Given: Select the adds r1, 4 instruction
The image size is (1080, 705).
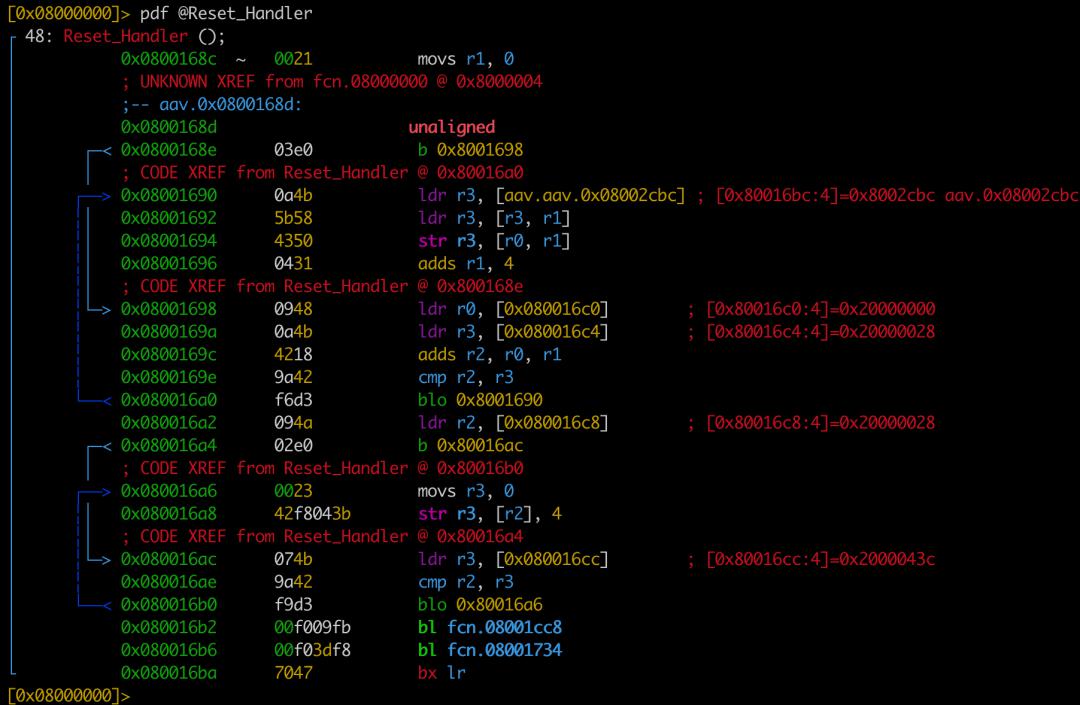Looking at the screenshot, I should point(466,263).
